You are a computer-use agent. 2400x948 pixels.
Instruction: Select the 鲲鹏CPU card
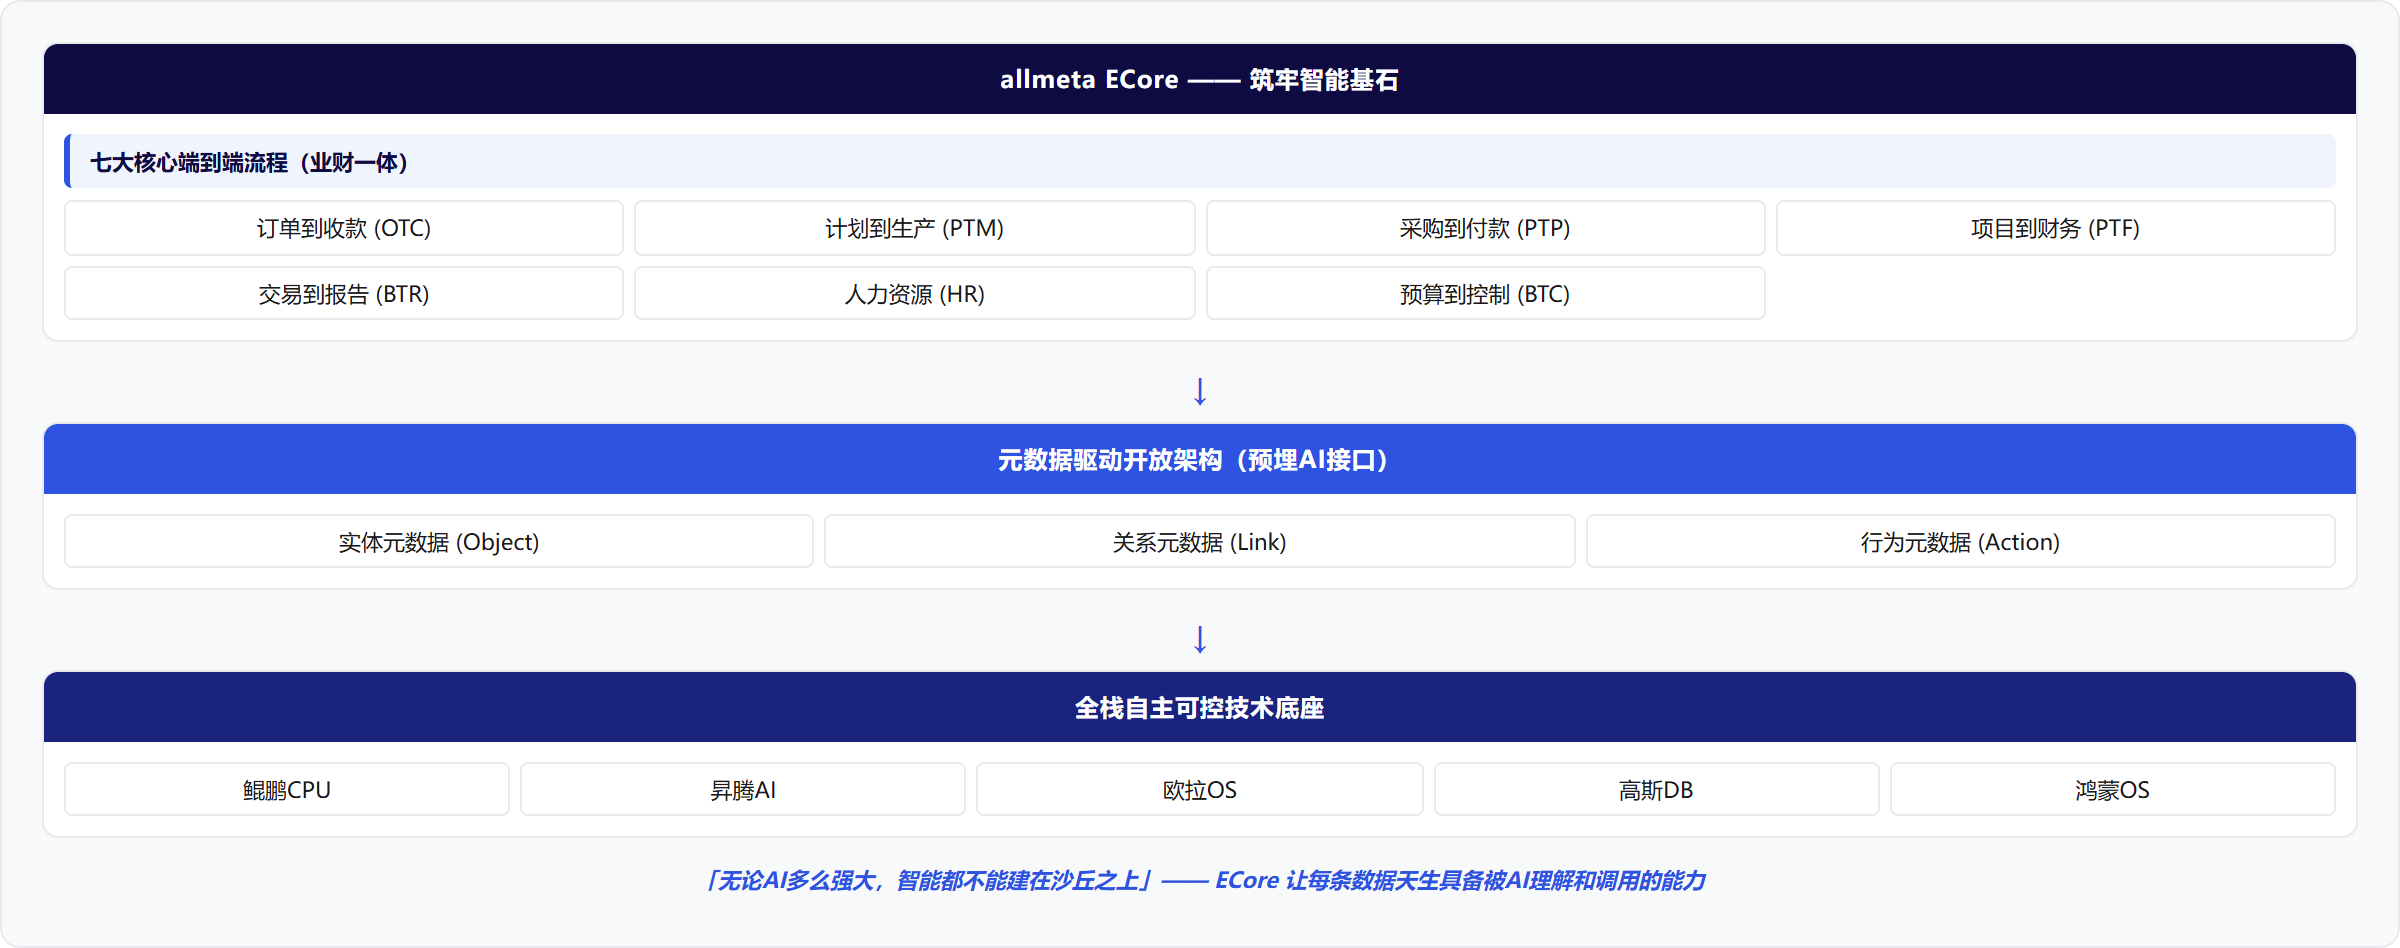(x=287, y=790)
